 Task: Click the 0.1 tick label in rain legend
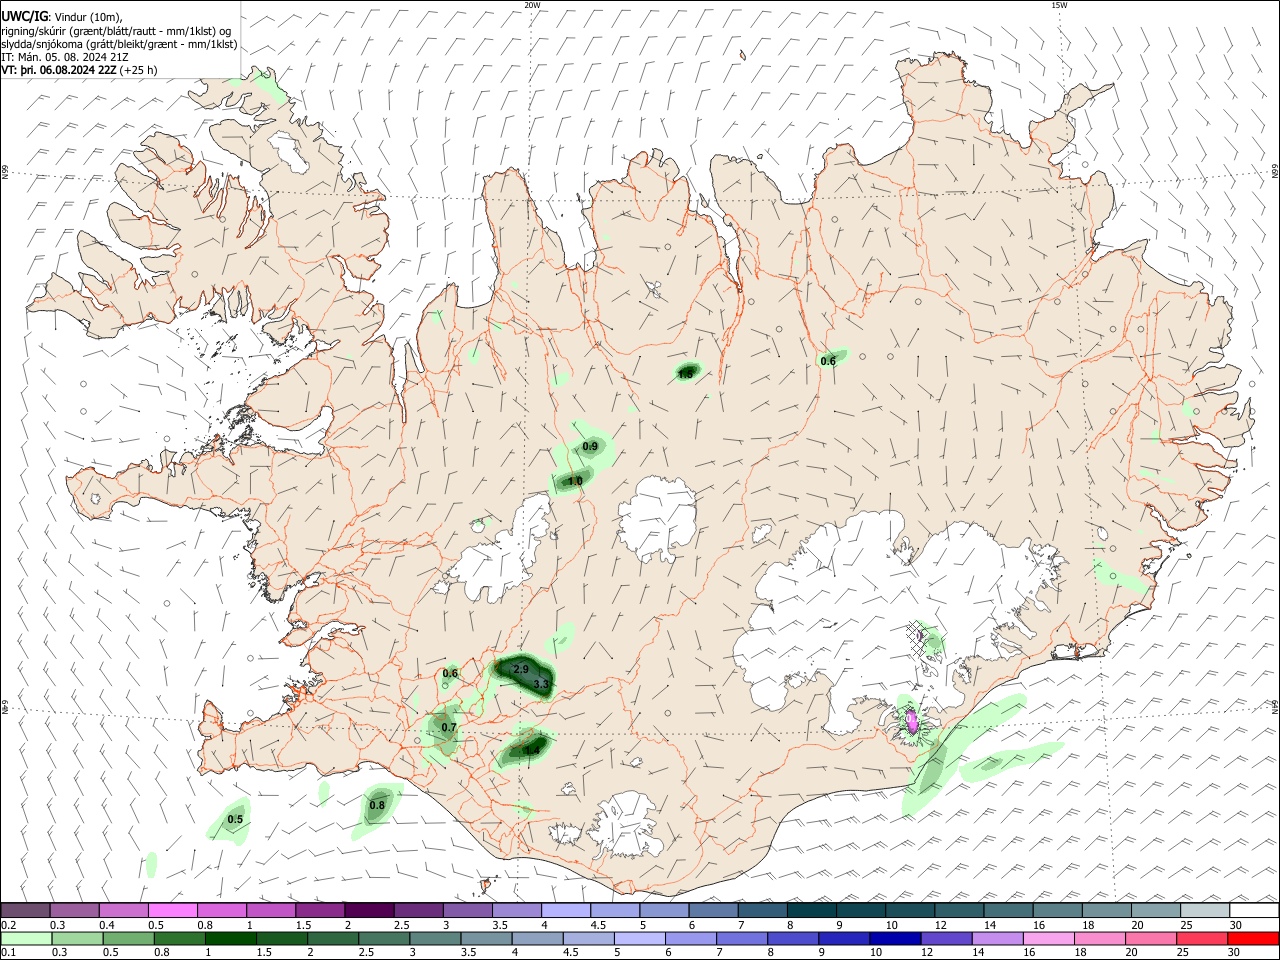[9, 953]
